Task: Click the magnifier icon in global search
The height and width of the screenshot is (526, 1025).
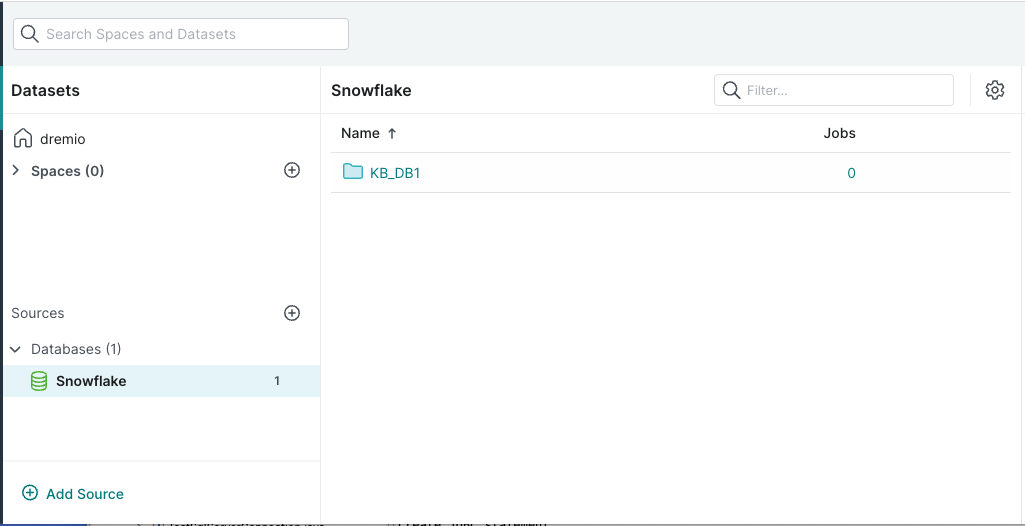Action: [30, 34]
